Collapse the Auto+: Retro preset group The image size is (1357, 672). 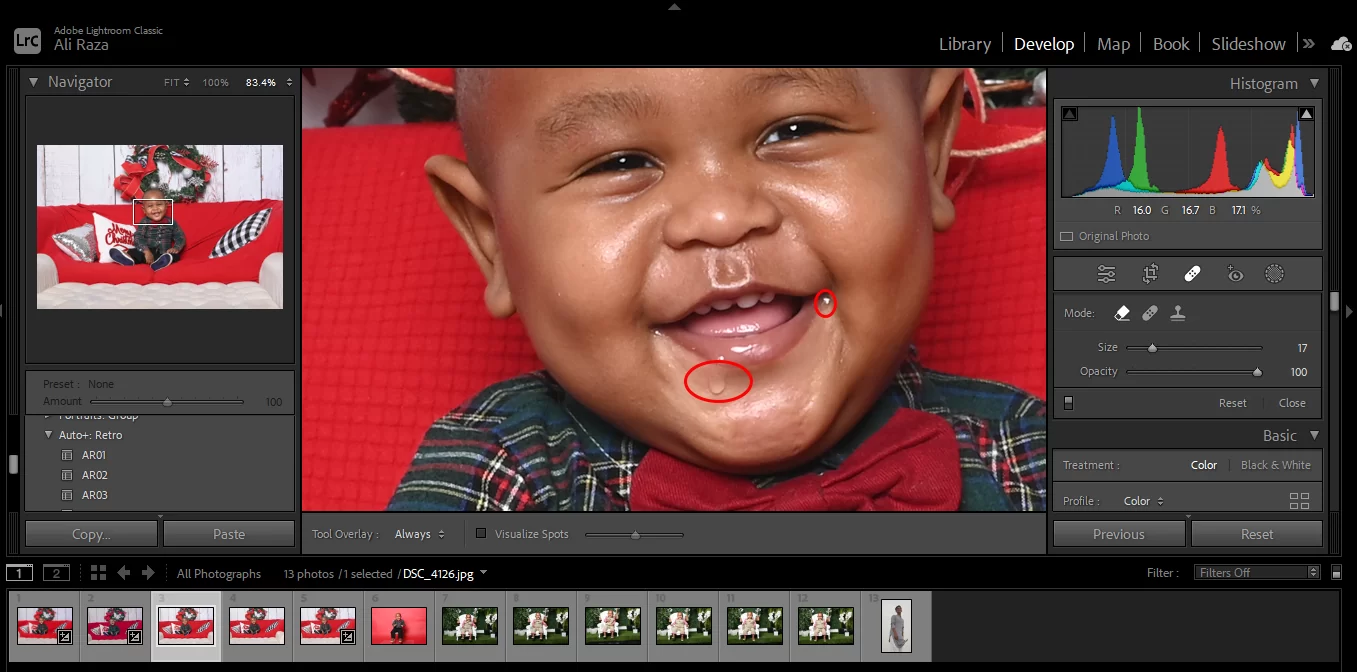pyautogui.click(x=48, y=435)
